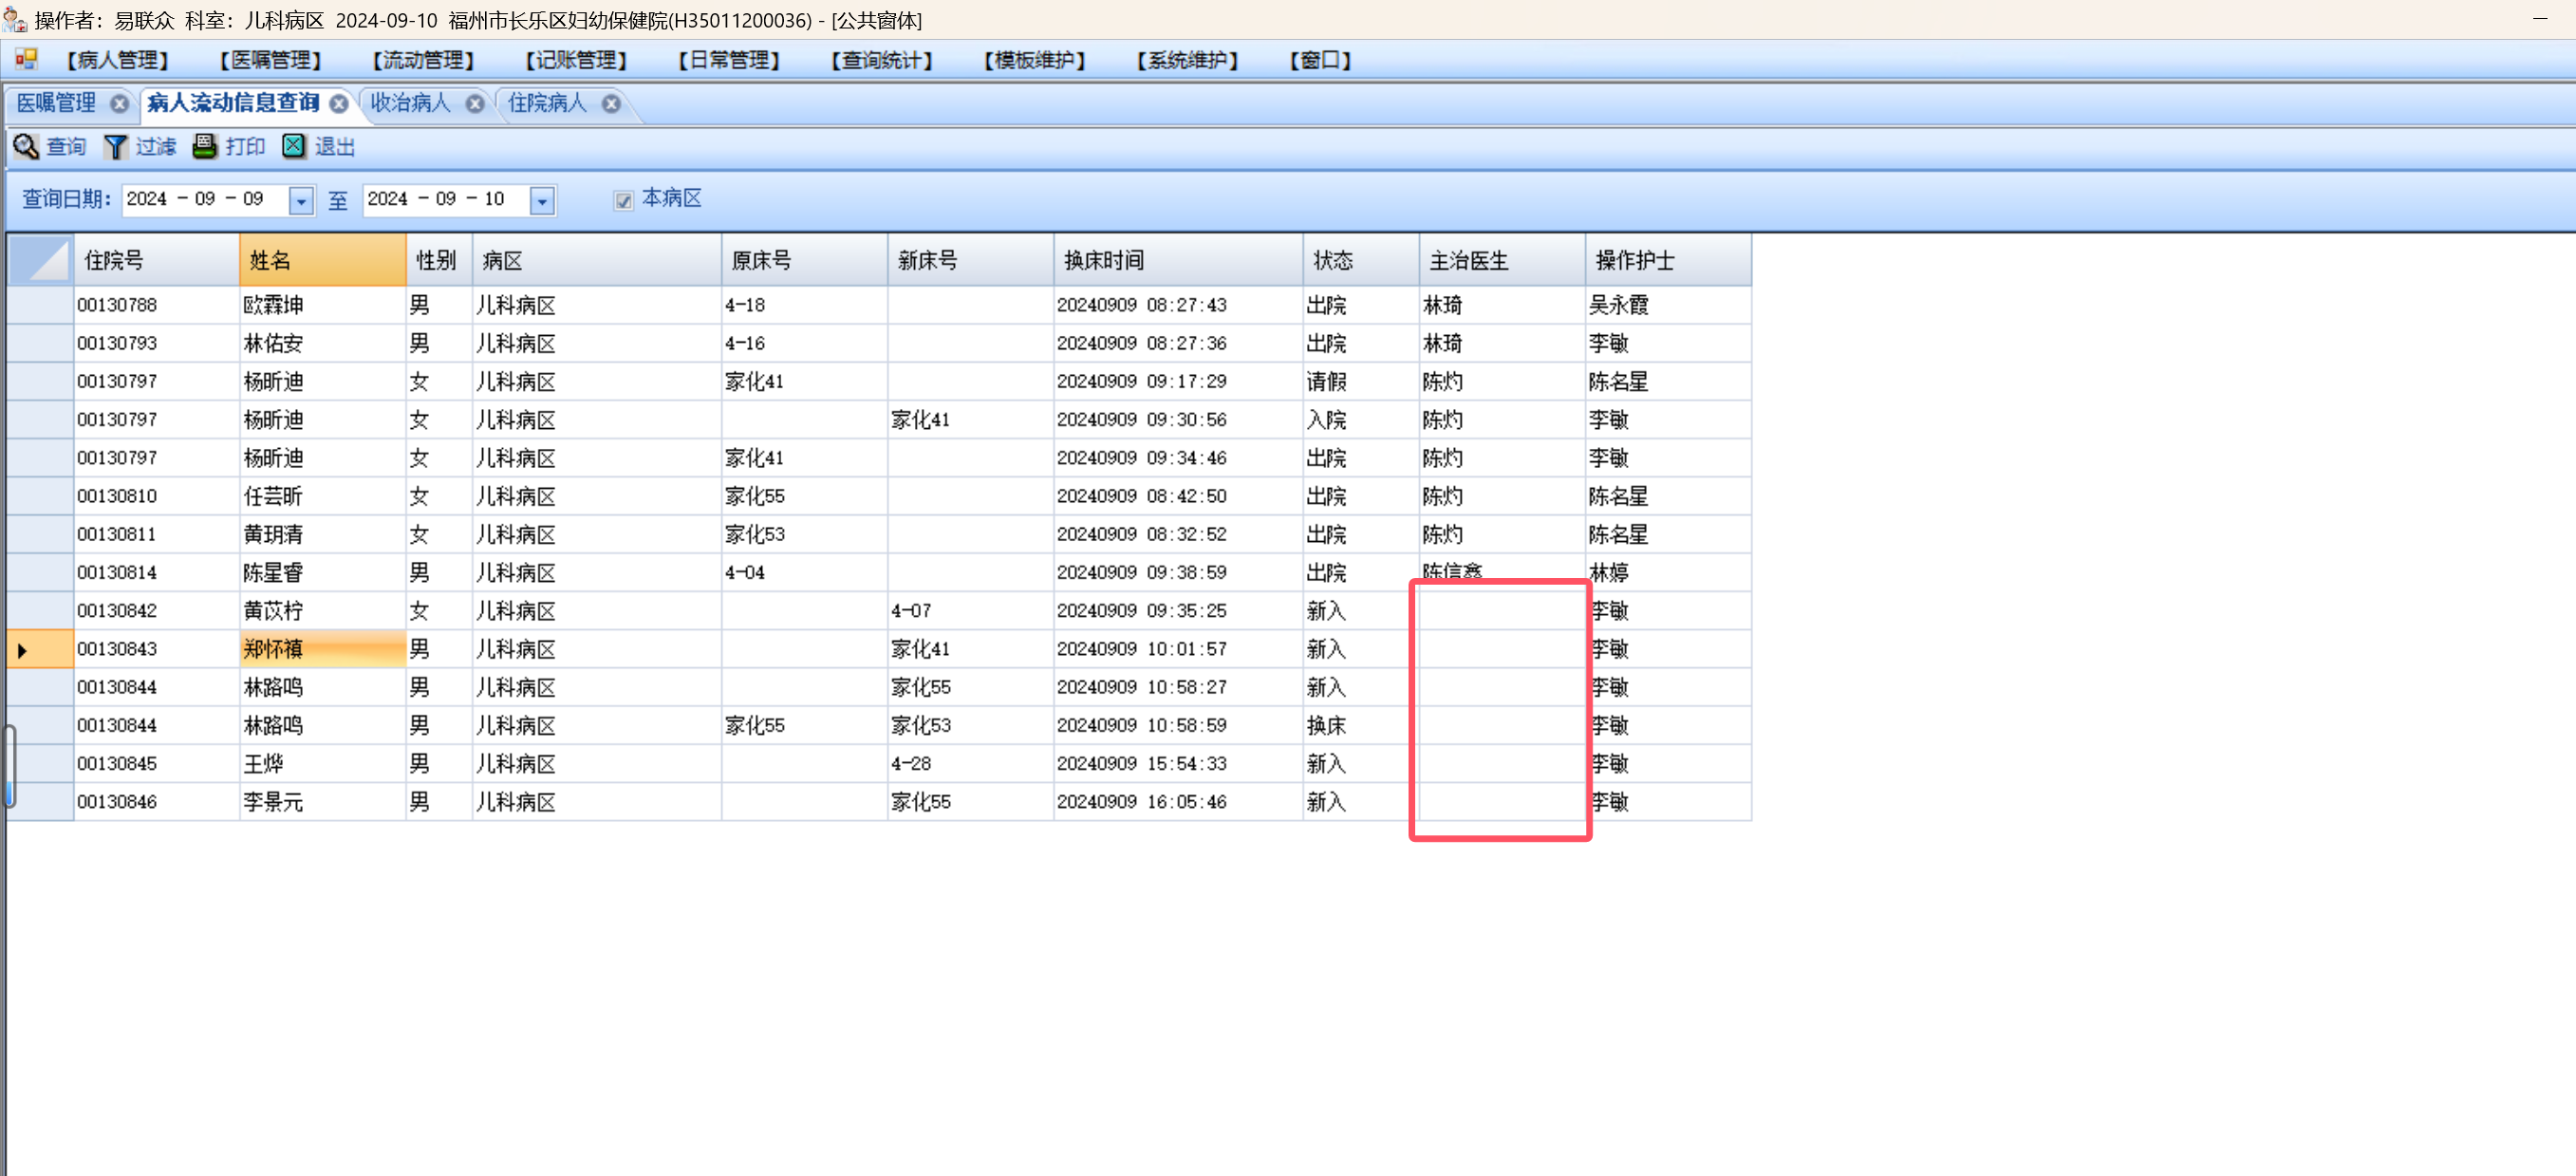Click the 过滤 funnel filter icon
Screen dimensions: 2576x1176
[116, 147]
